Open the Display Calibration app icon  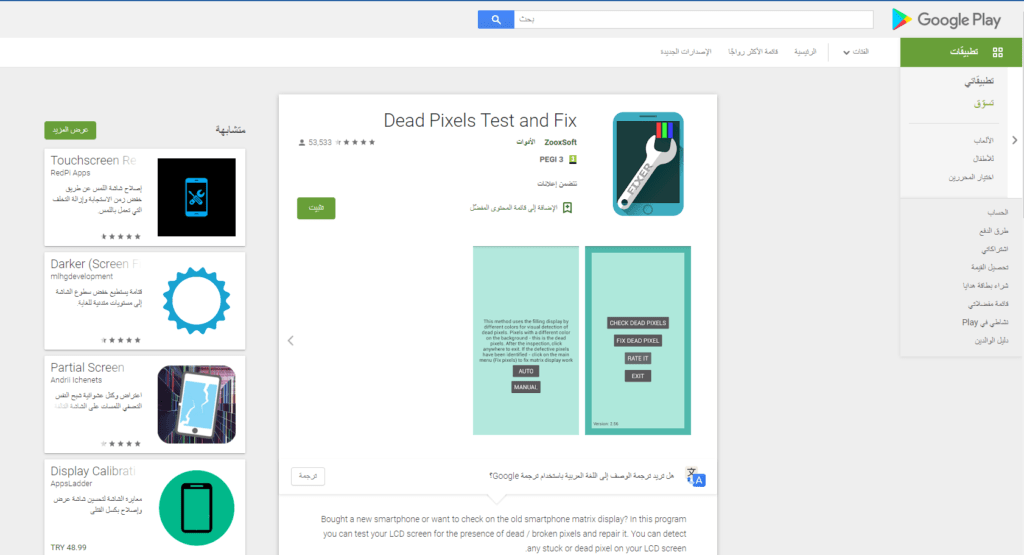[197, 505]
